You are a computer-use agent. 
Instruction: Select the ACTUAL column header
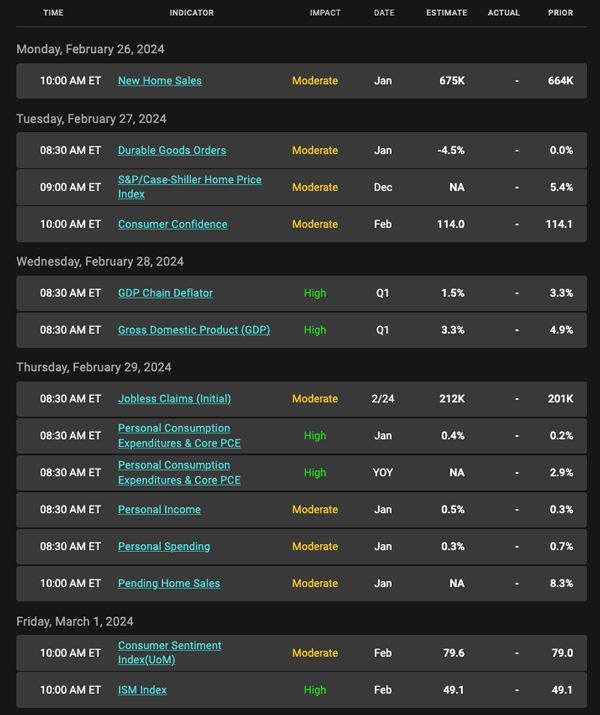click(x=503, y=13)
